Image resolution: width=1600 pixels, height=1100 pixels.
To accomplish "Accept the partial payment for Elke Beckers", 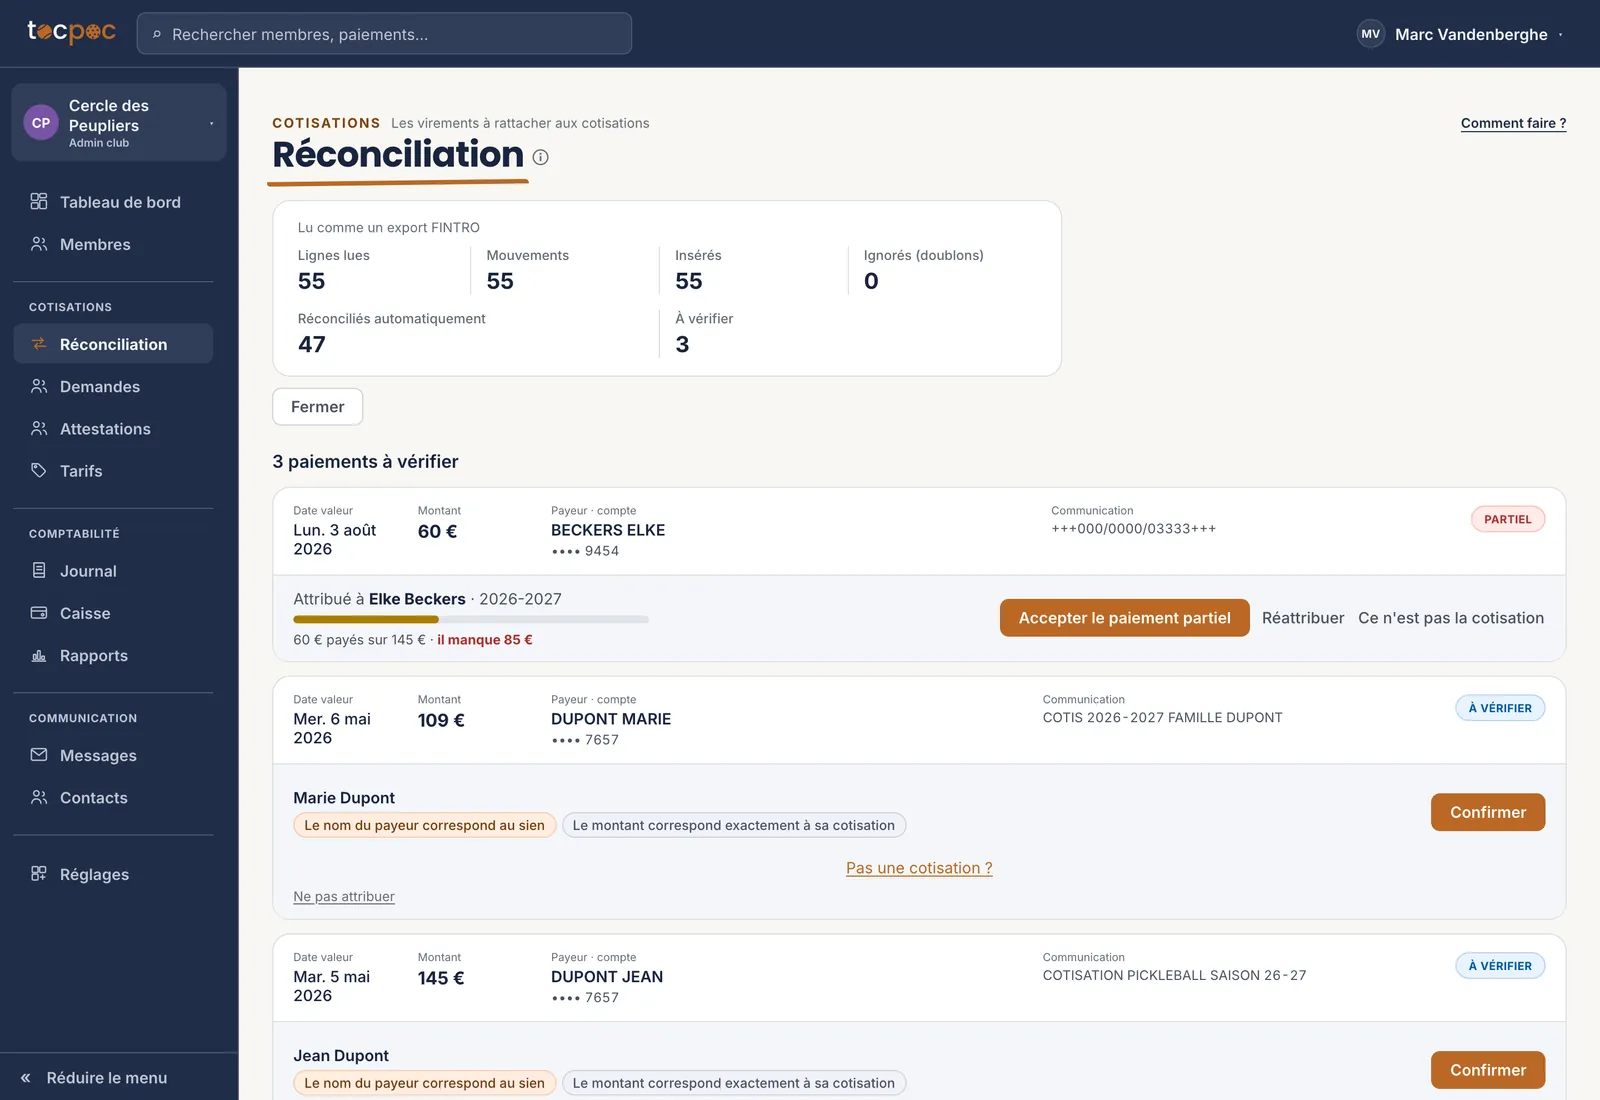I will pos(1125,618).
